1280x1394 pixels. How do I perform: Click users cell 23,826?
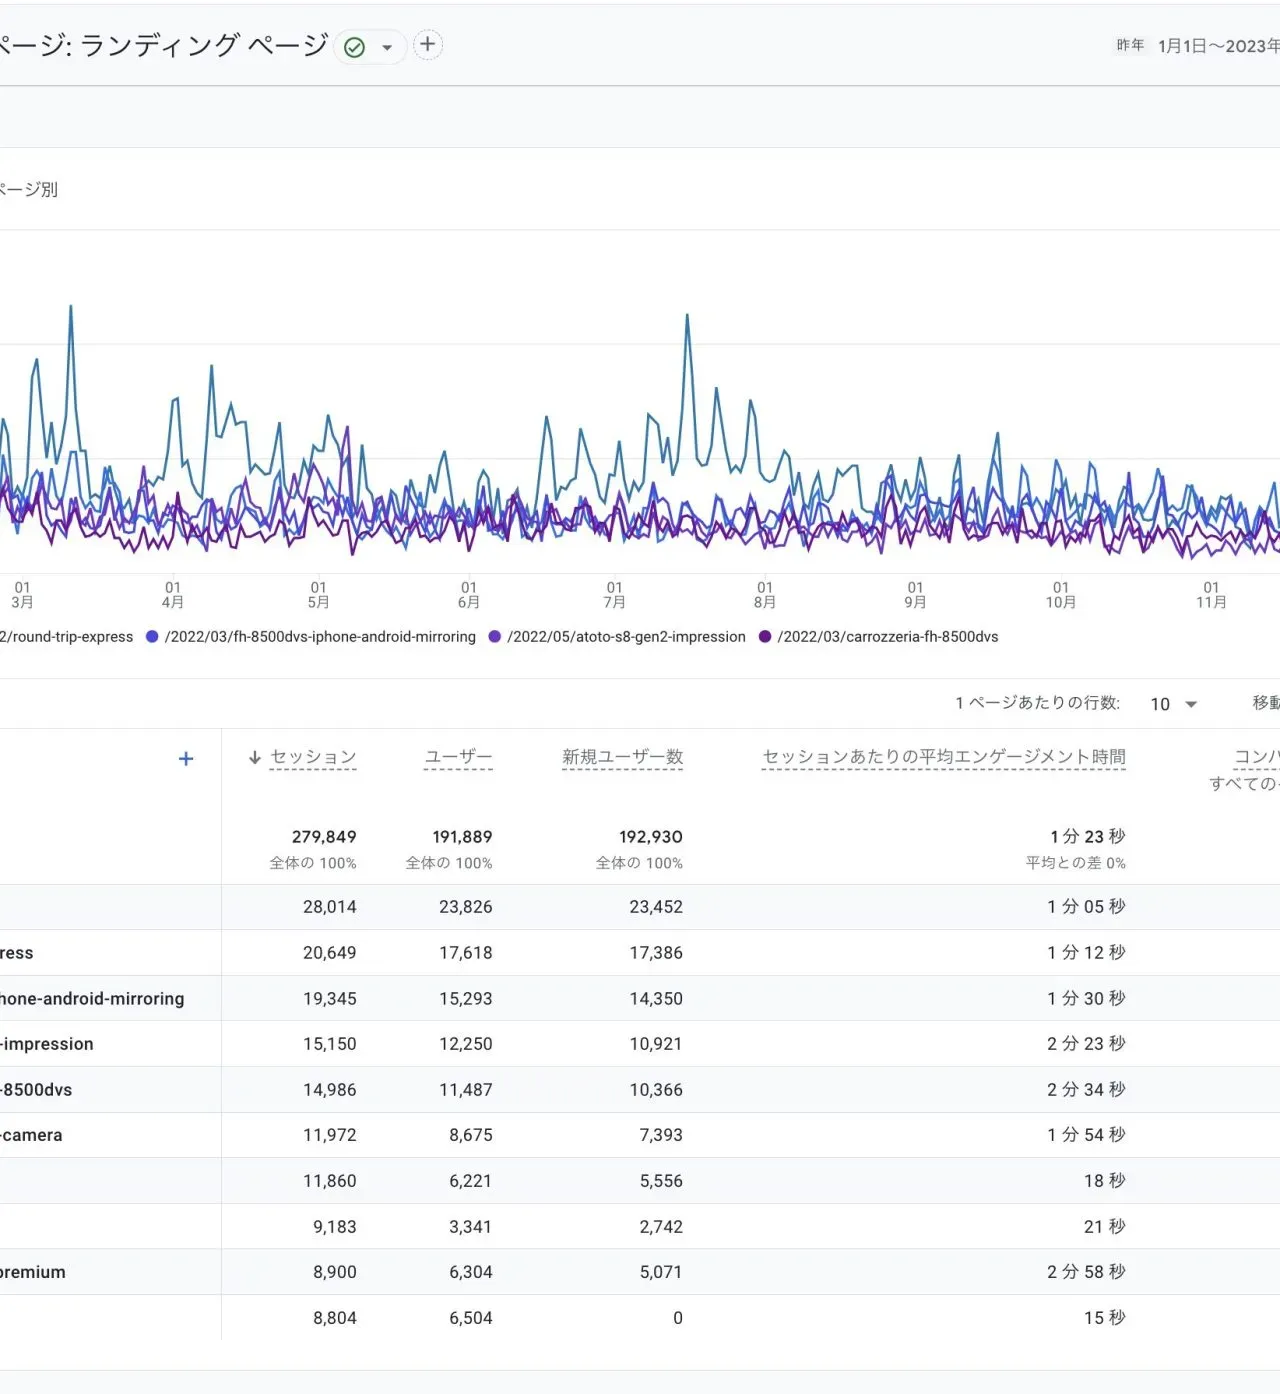pos(466,907)
